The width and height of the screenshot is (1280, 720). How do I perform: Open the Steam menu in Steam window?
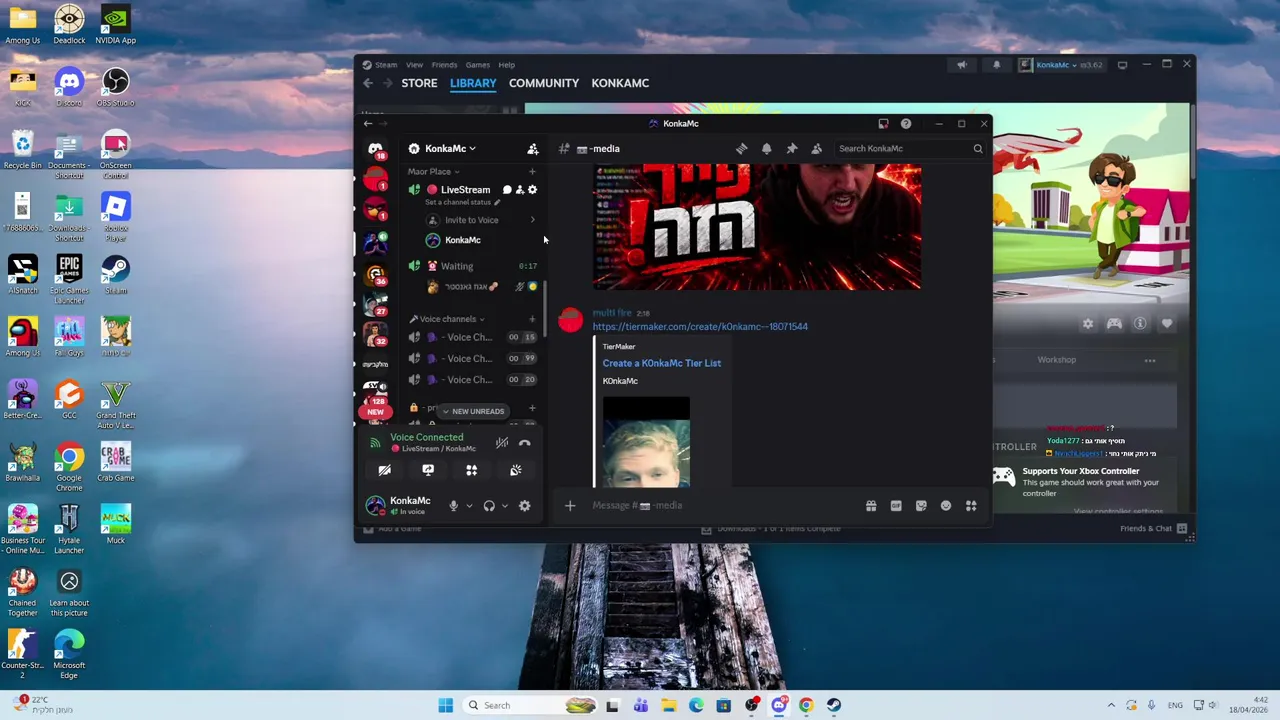(x=386, y=65)
